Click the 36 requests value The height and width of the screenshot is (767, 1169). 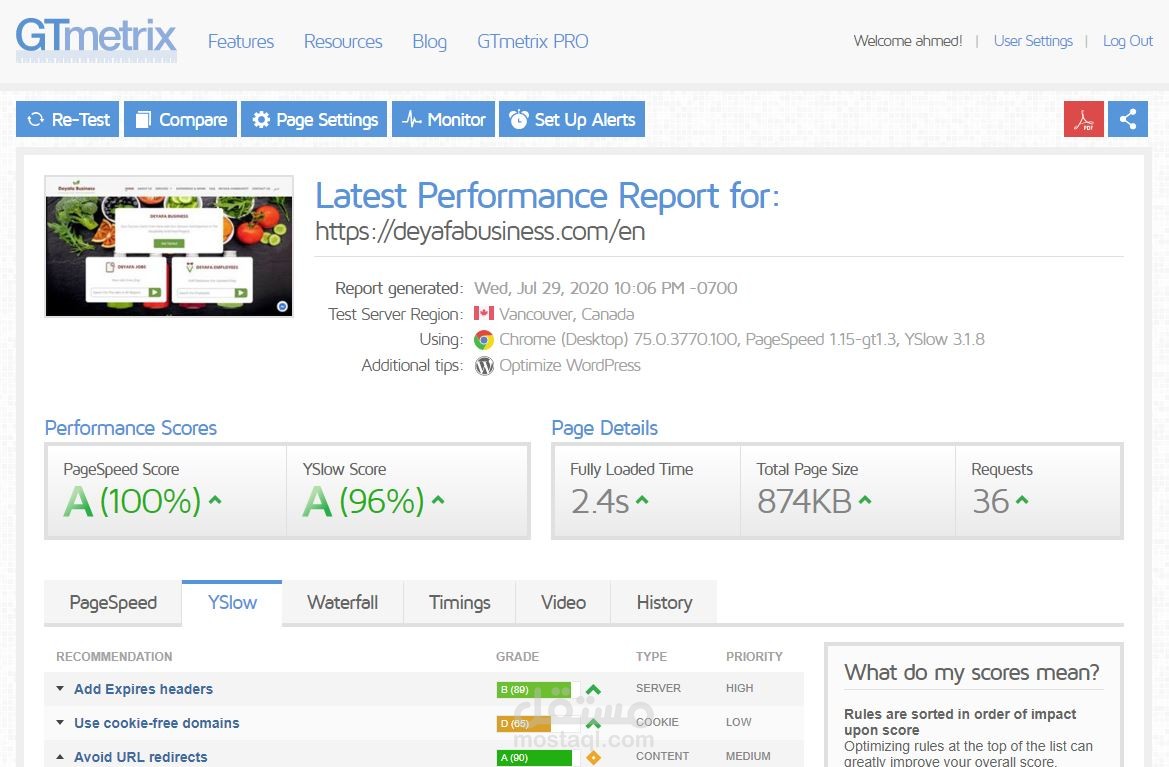(x=991, y=502)
